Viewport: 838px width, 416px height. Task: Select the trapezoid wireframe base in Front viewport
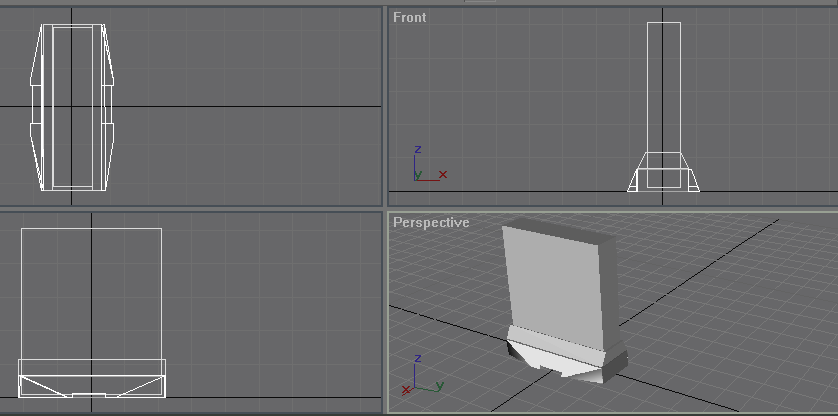click(664, 173)
